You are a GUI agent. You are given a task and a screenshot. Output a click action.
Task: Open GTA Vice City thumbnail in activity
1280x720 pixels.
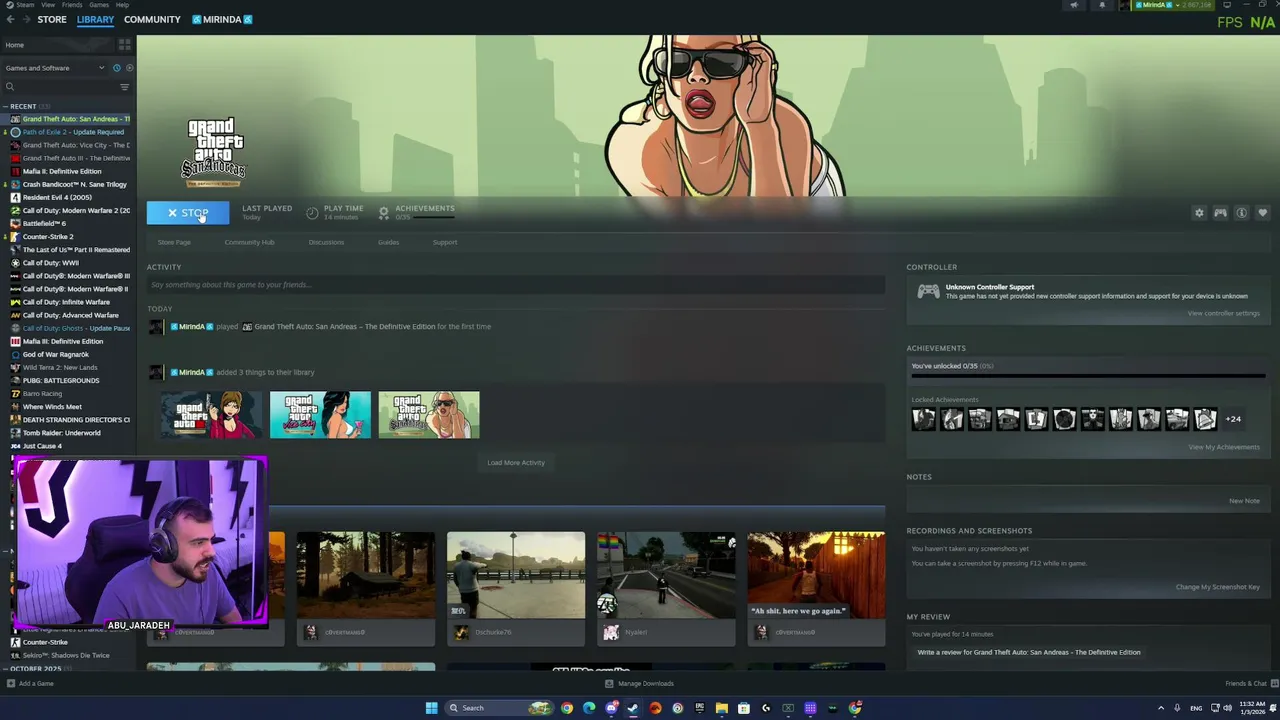point(320,415)
